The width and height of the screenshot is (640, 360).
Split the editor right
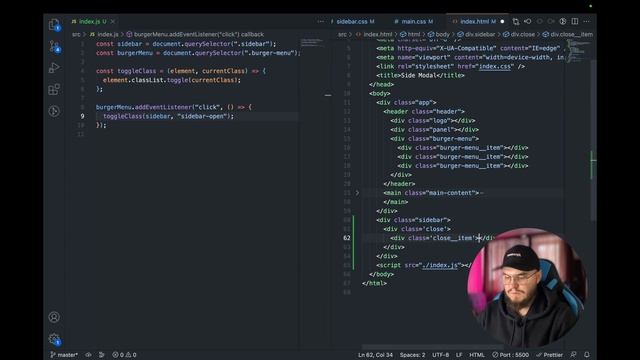(x=575, y=21)
